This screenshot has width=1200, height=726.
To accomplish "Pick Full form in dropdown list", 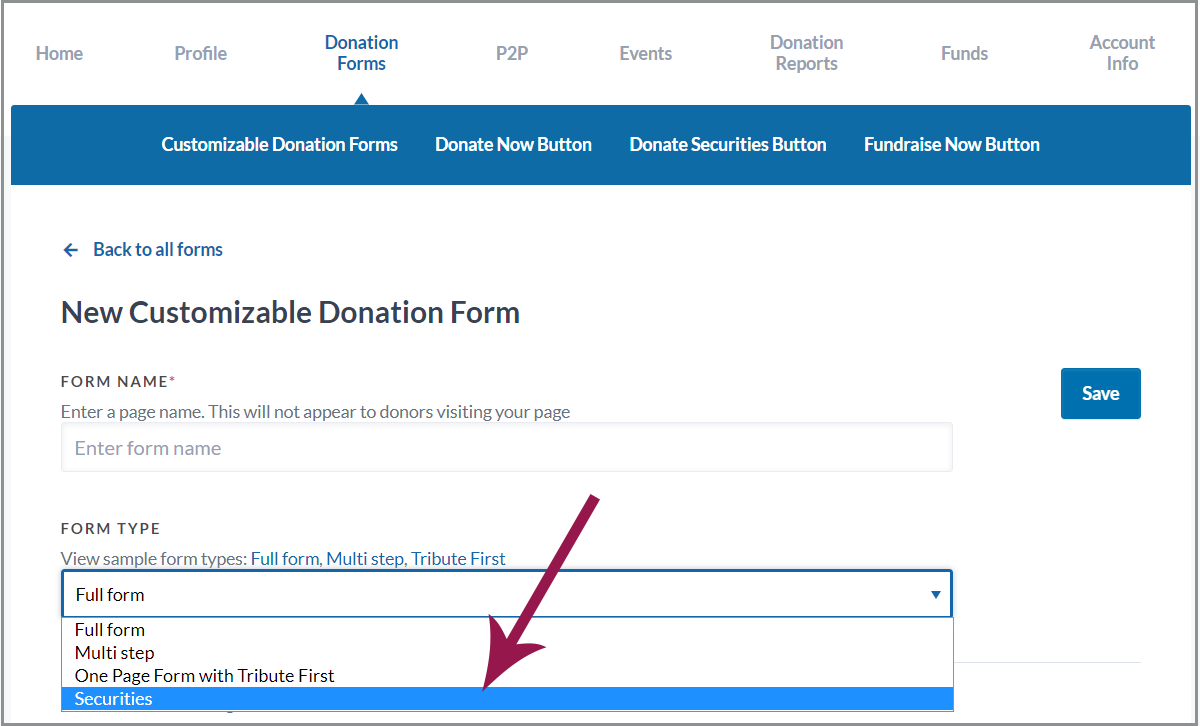I will [x=110, y=630].
